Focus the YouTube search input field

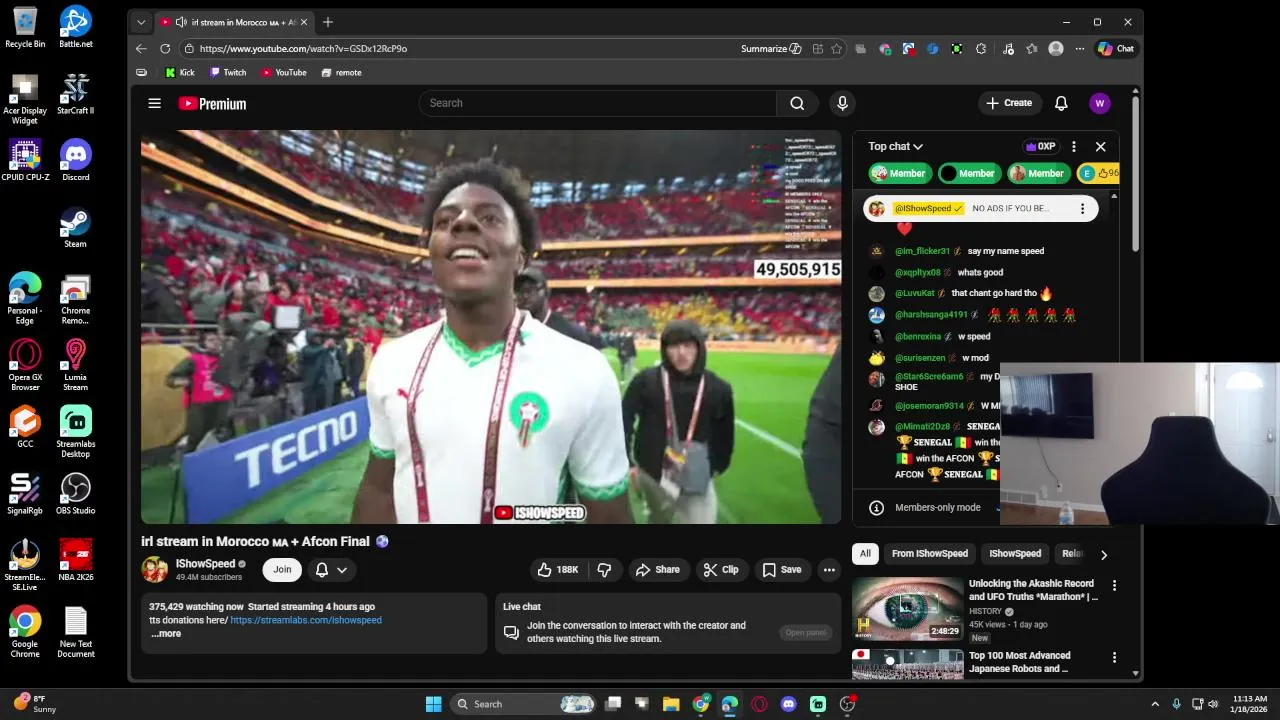tap(597, 103)
